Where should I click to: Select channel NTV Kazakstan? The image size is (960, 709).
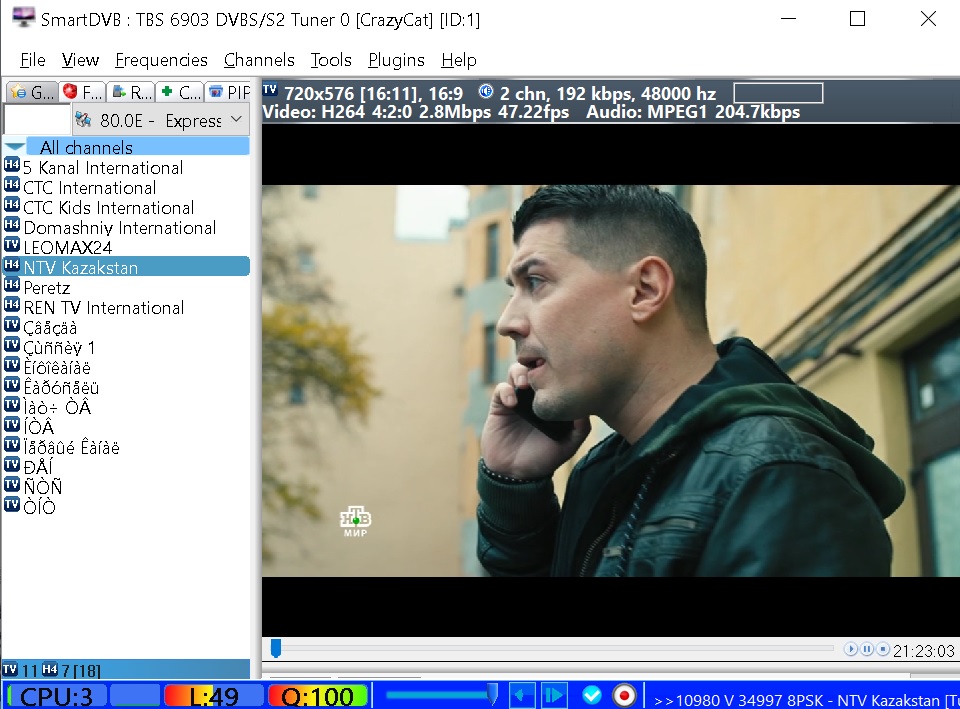[x=126, y=267]
